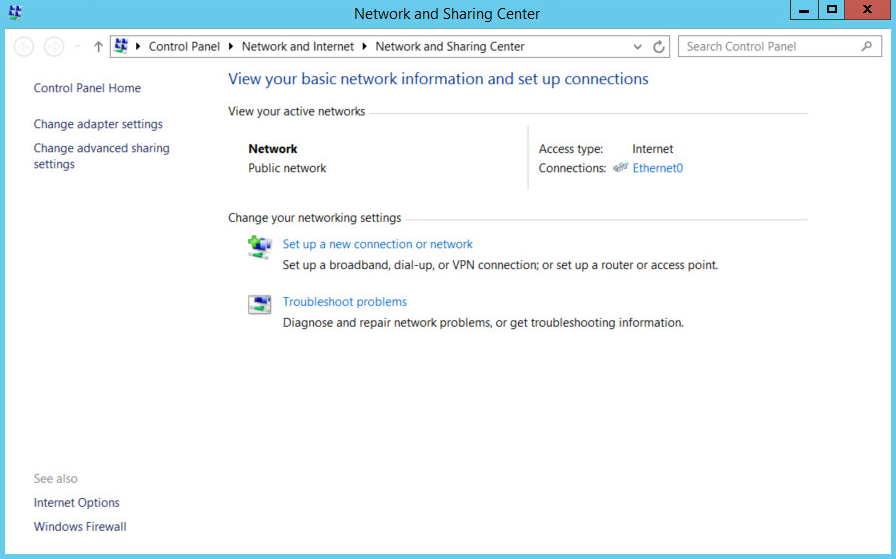The image size is (896, 559).
Task: Click the Back navigation arrow
Action: point(23,46)
